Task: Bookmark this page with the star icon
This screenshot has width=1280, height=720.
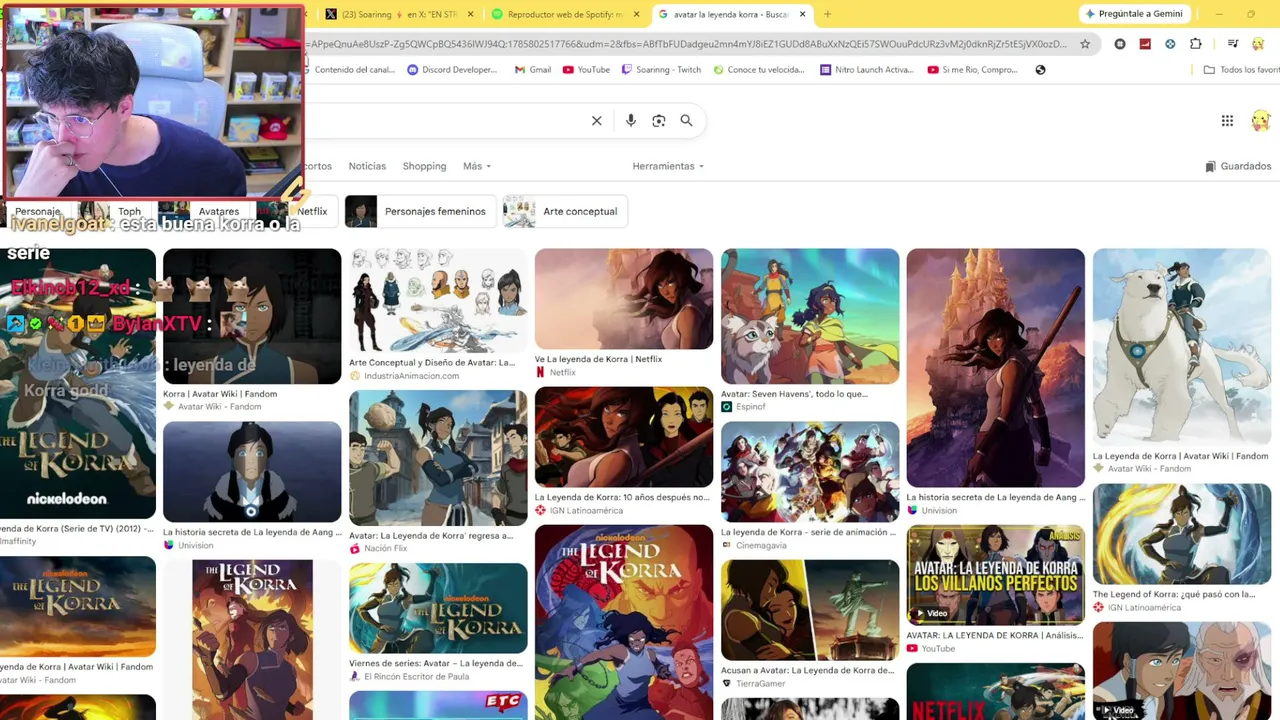Action: point(1085,44)
